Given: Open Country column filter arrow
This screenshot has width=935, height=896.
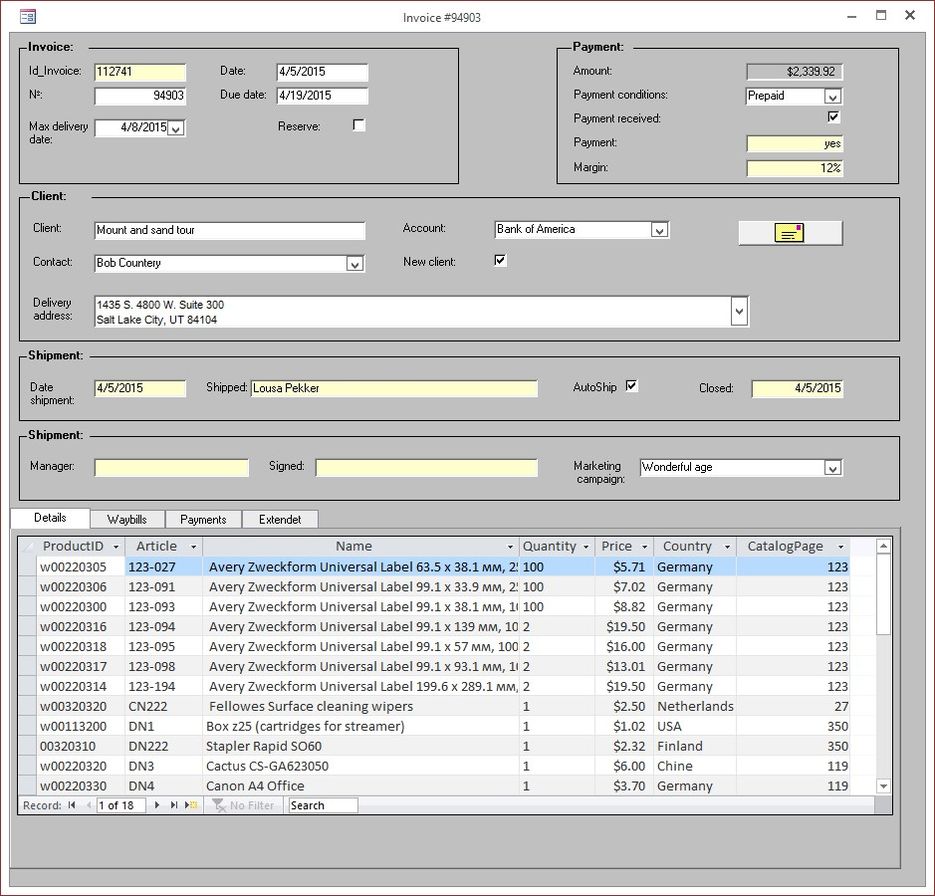Looking at the screenshot, I should 727,547.
